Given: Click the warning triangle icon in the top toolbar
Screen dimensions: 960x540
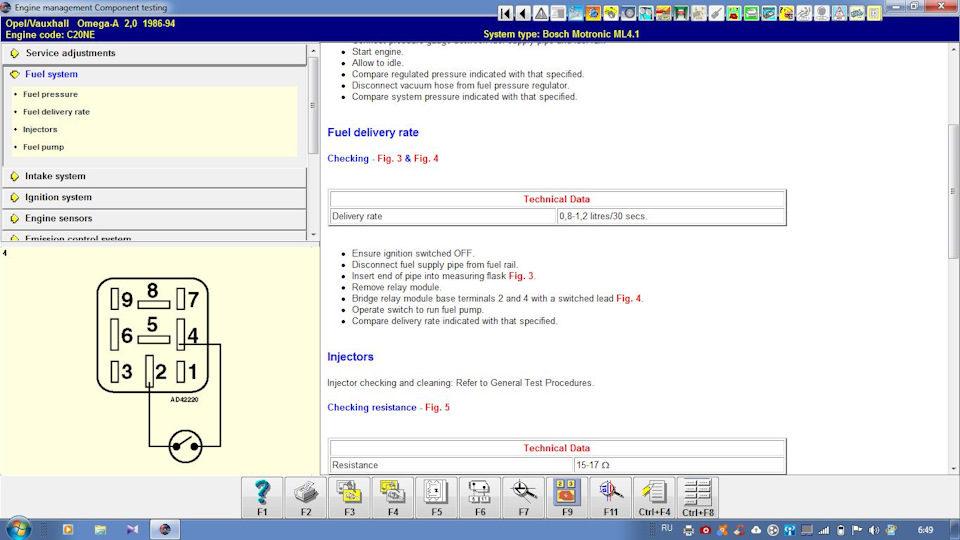Looking at the screenshot, I should [x=541, y=13].
